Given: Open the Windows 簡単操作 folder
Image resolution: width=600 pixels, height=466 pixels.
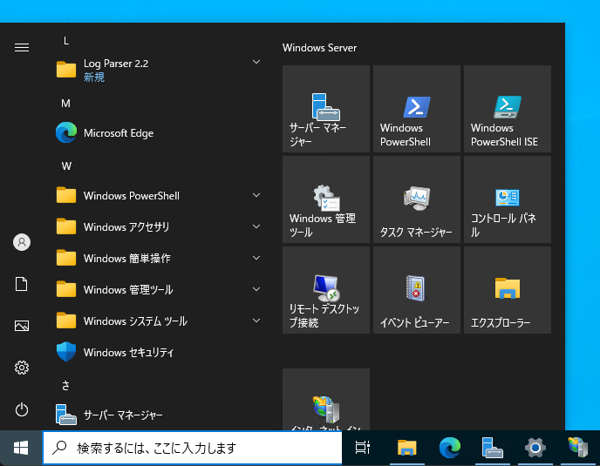Looking at the screenshot, I should tap(159, 258).
